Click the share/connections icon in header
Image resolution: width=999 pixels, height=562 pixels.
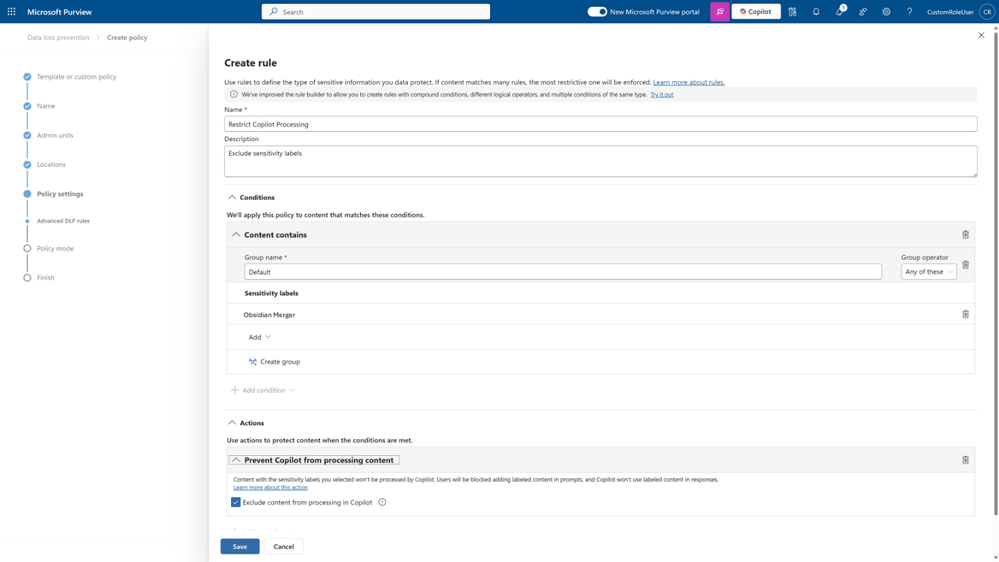[863, 11]
